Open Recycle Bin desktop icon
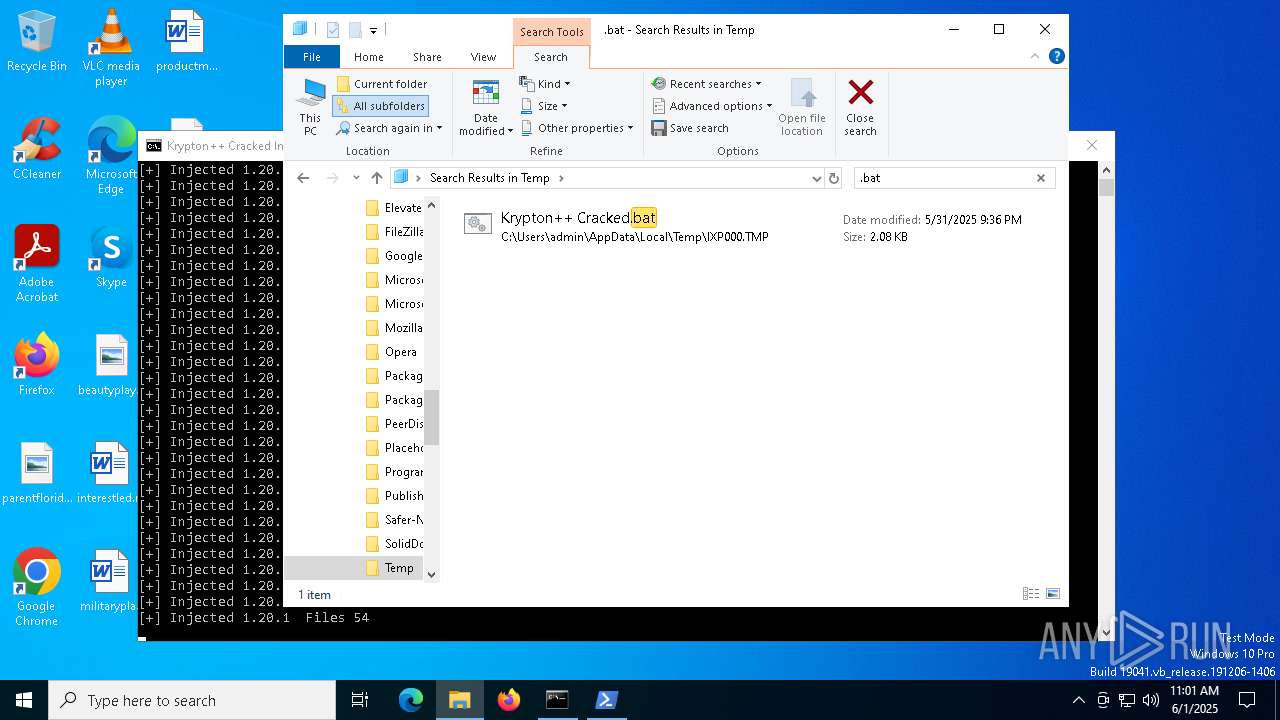Image resolution: width=1280 pixels, height=720 pixels. pyautogui.click(x=37, y=42)
